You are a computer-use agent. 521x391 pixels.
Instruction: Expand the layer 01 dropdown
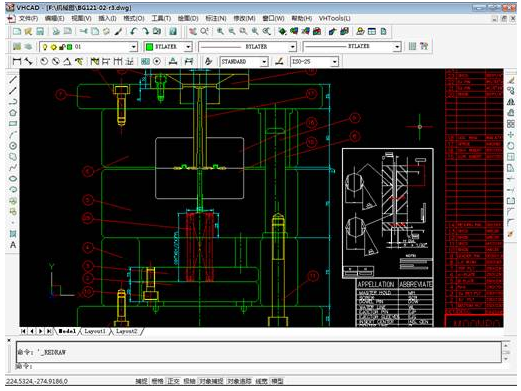click(x=134, y=47)
